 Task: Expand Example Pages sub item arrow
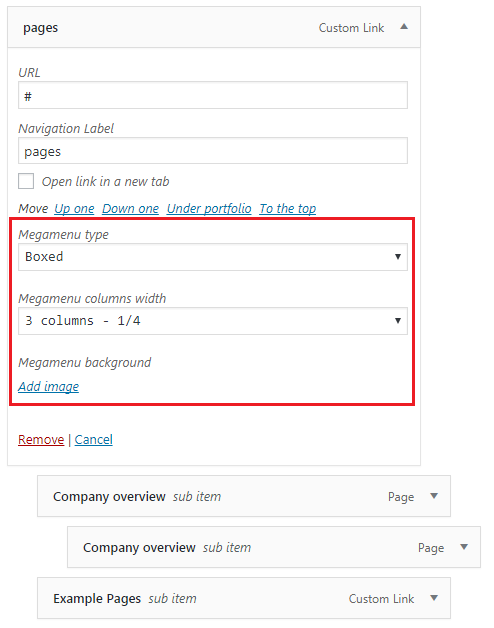coord(434,598)
